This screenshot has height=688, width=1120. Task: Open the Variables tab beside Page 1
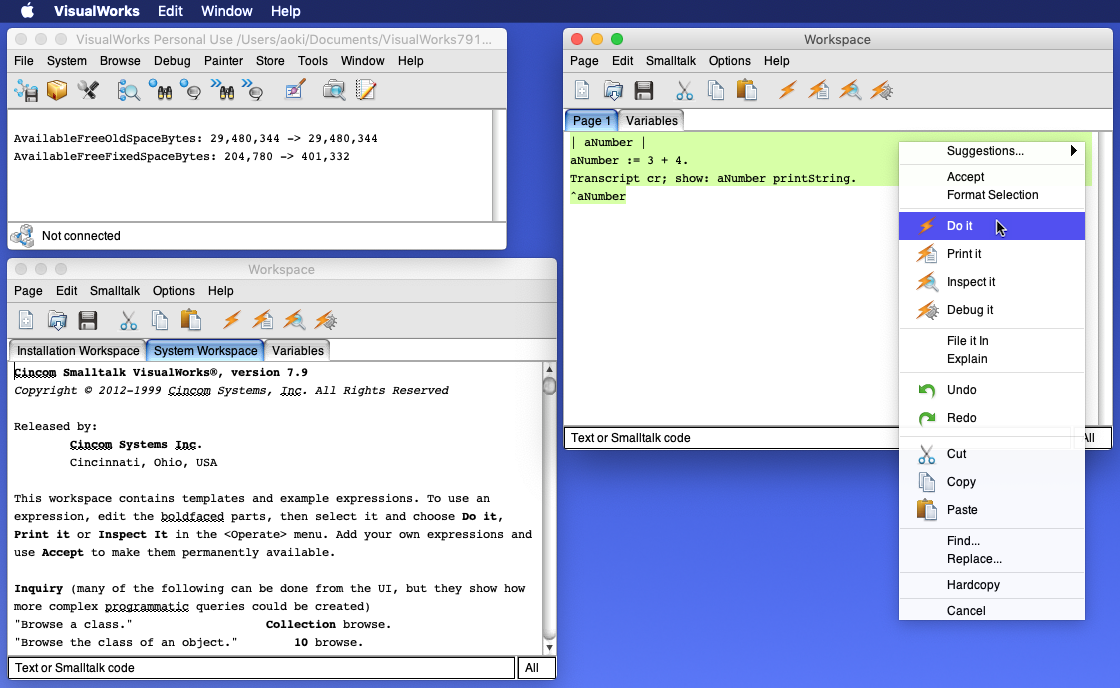tap(651, 121)
